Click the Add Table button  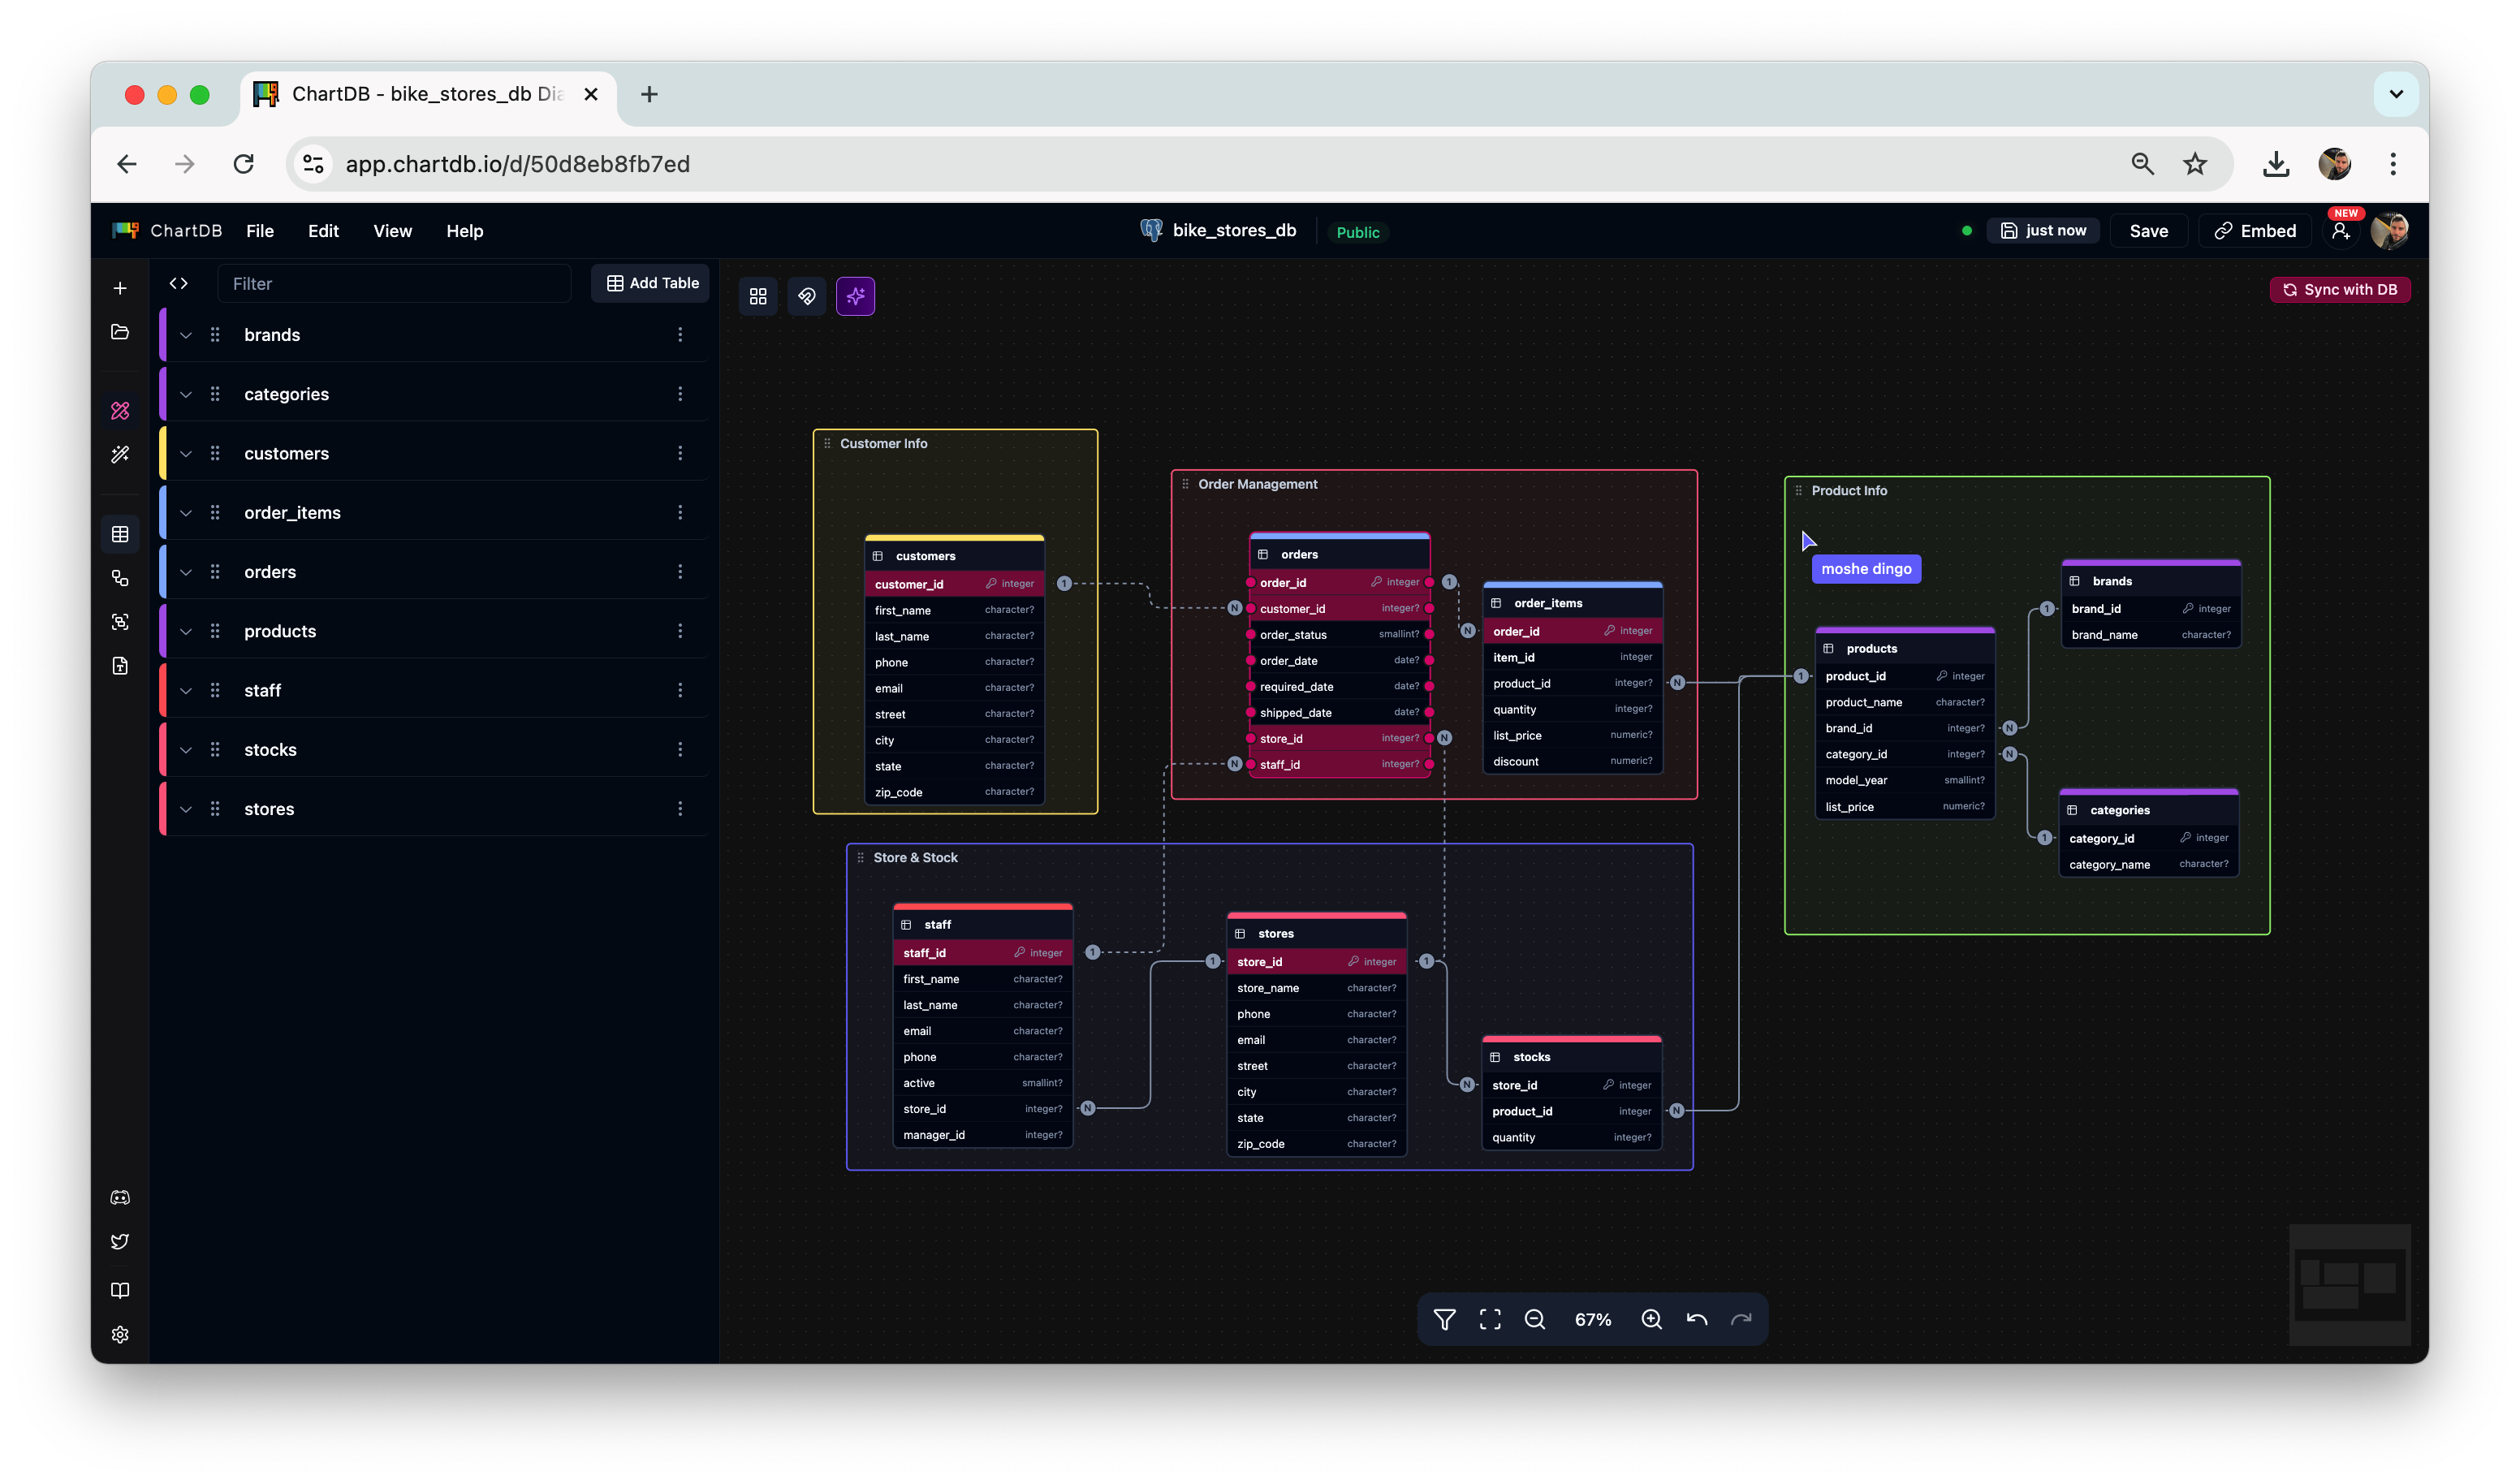[651, 283]
